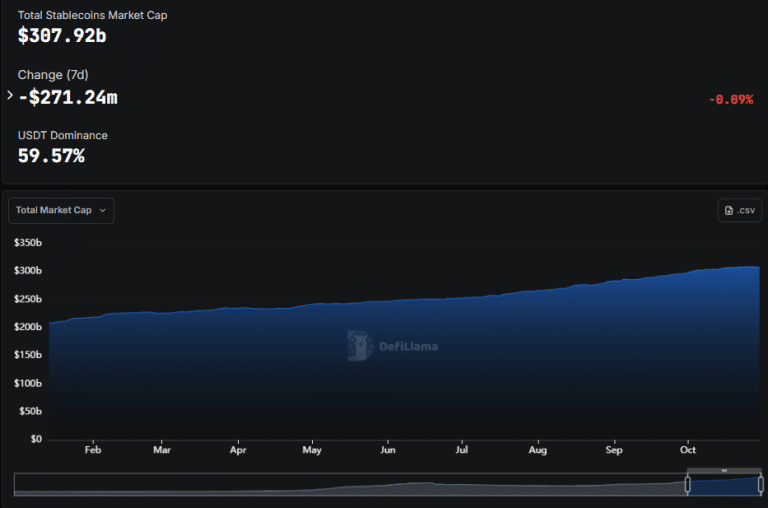Click the Feb tick on the time axis

coord(93,450)
